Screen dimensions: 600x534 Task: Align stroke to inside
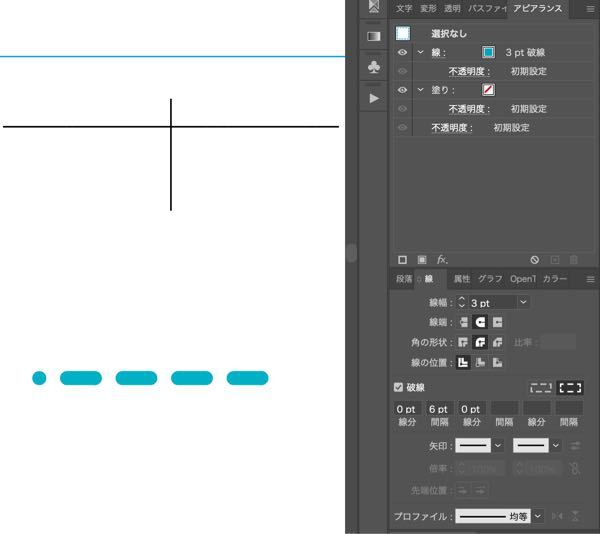[480, 362]
